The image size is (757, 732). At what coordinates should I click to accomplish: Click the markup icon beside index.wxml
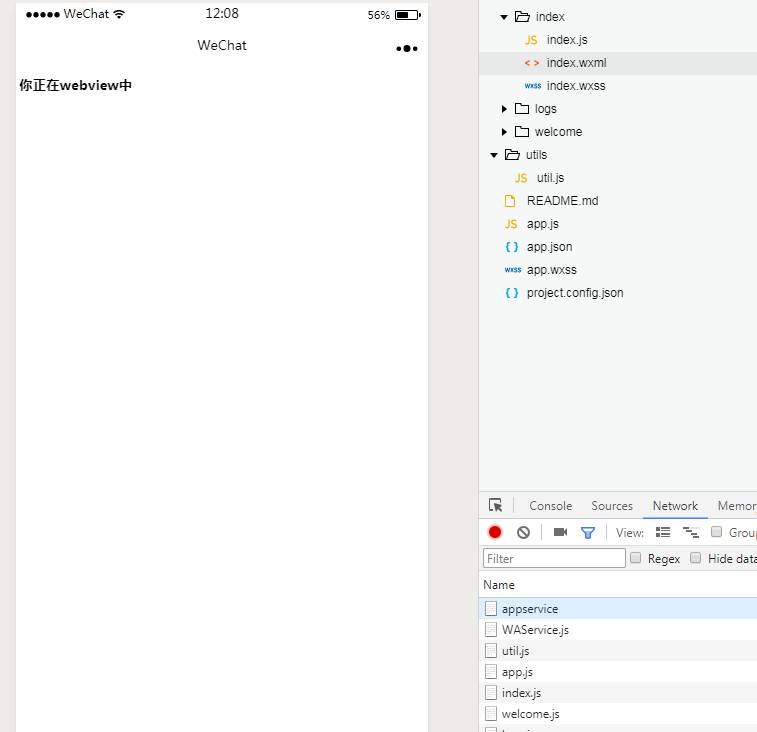[x=532, y=63]
